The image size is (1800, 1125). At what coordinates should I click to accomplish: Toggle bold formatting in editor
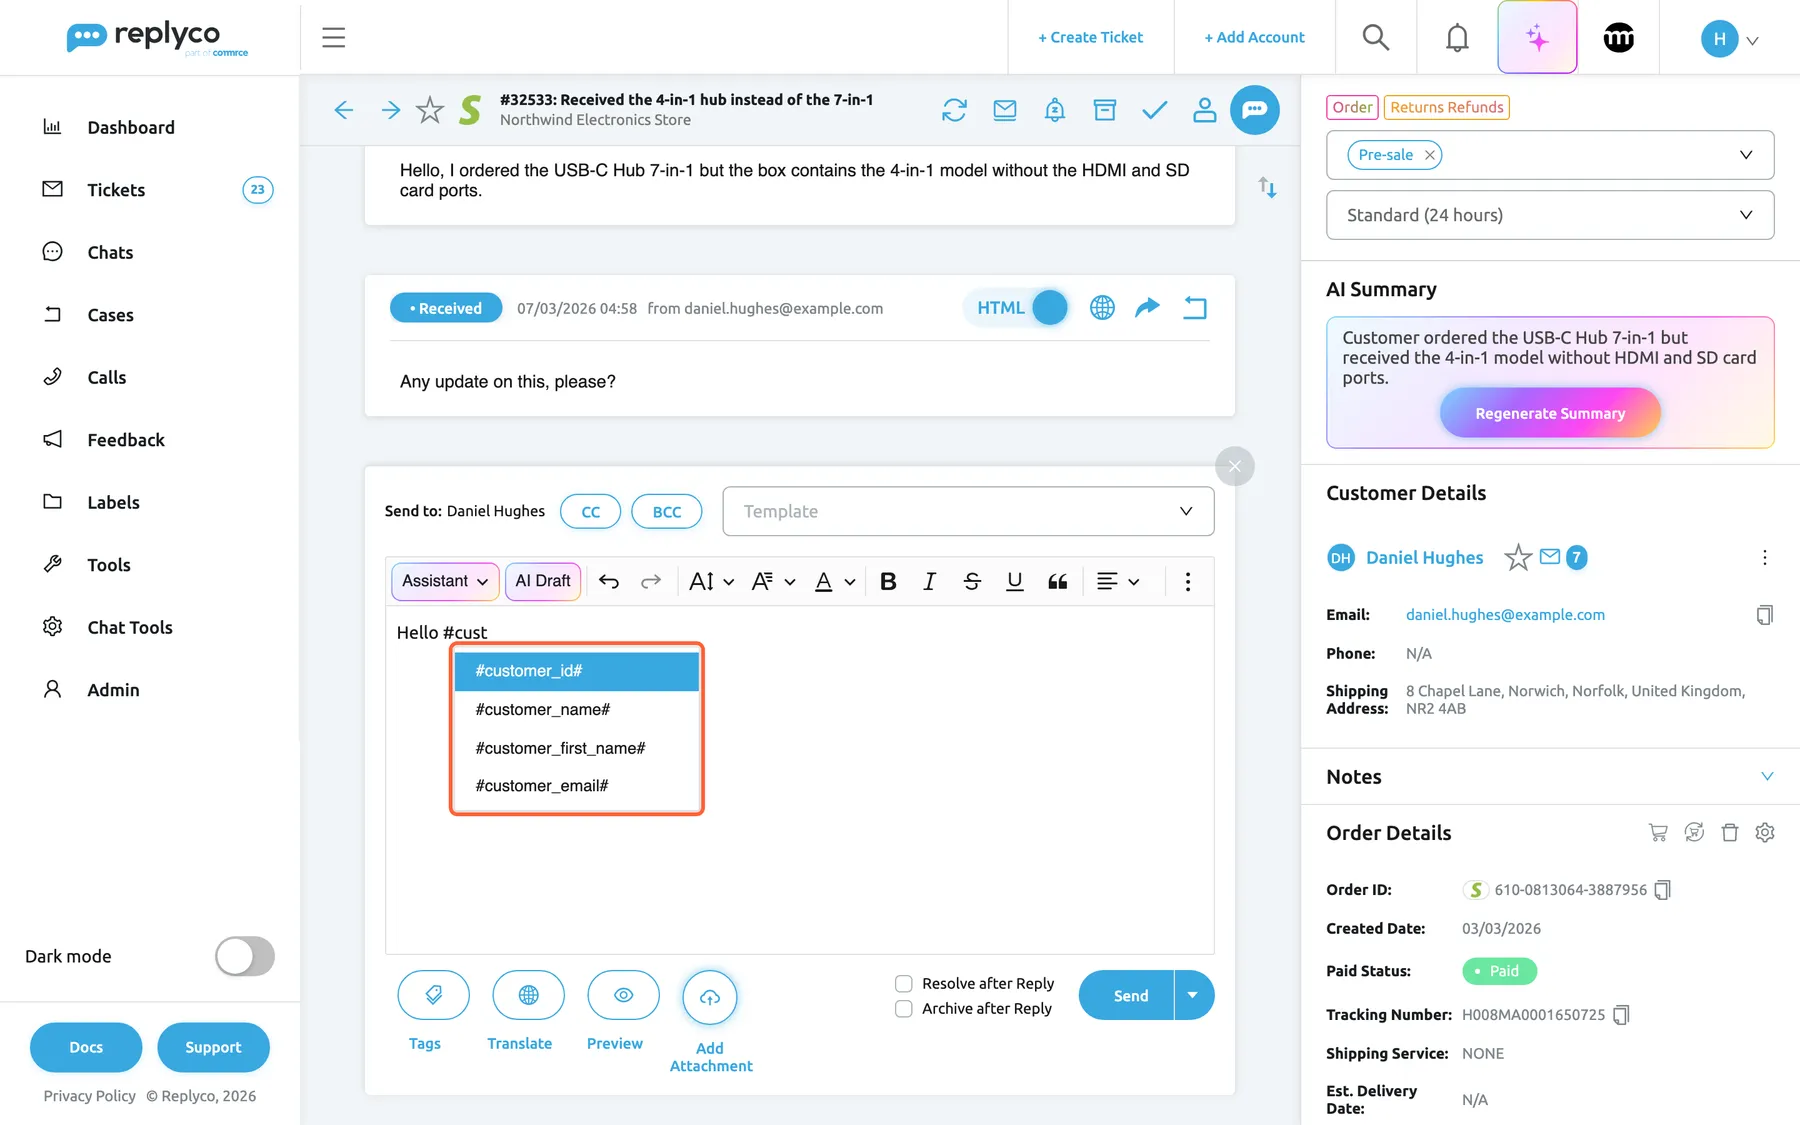click(887, 582)
